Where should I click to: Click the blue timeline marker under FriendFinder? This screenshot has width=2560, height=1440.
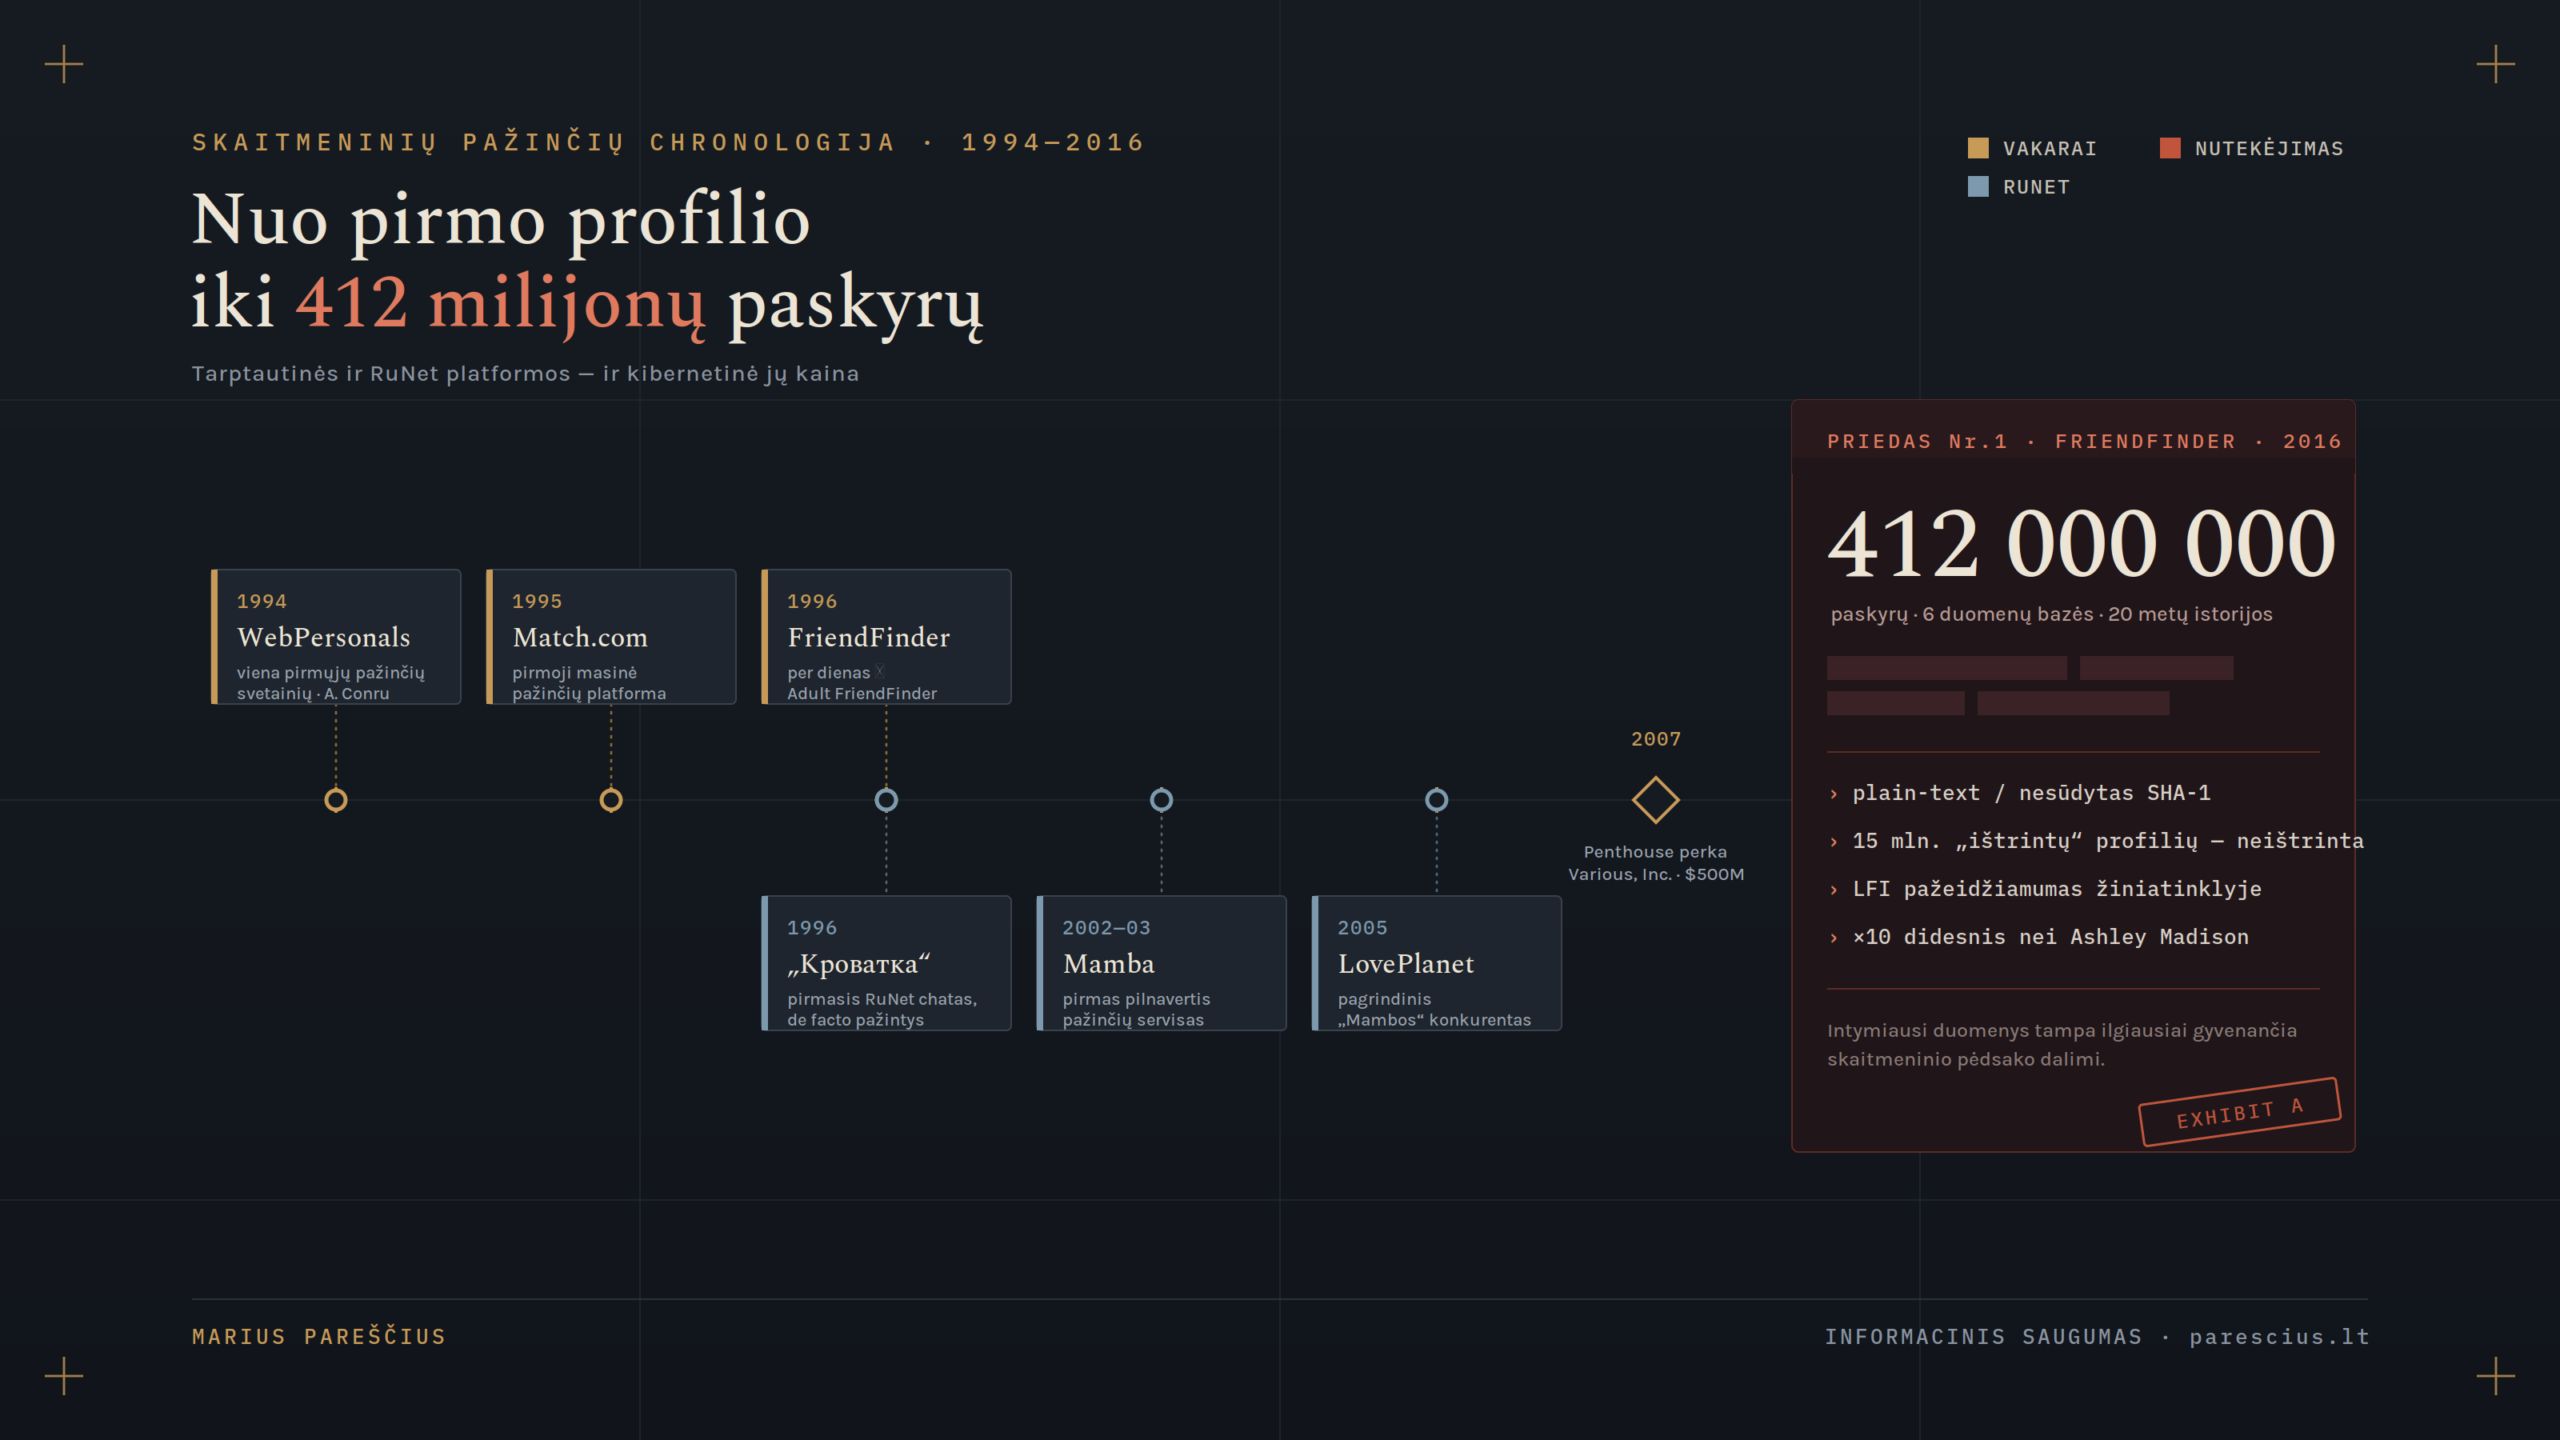tap(886, 800)
